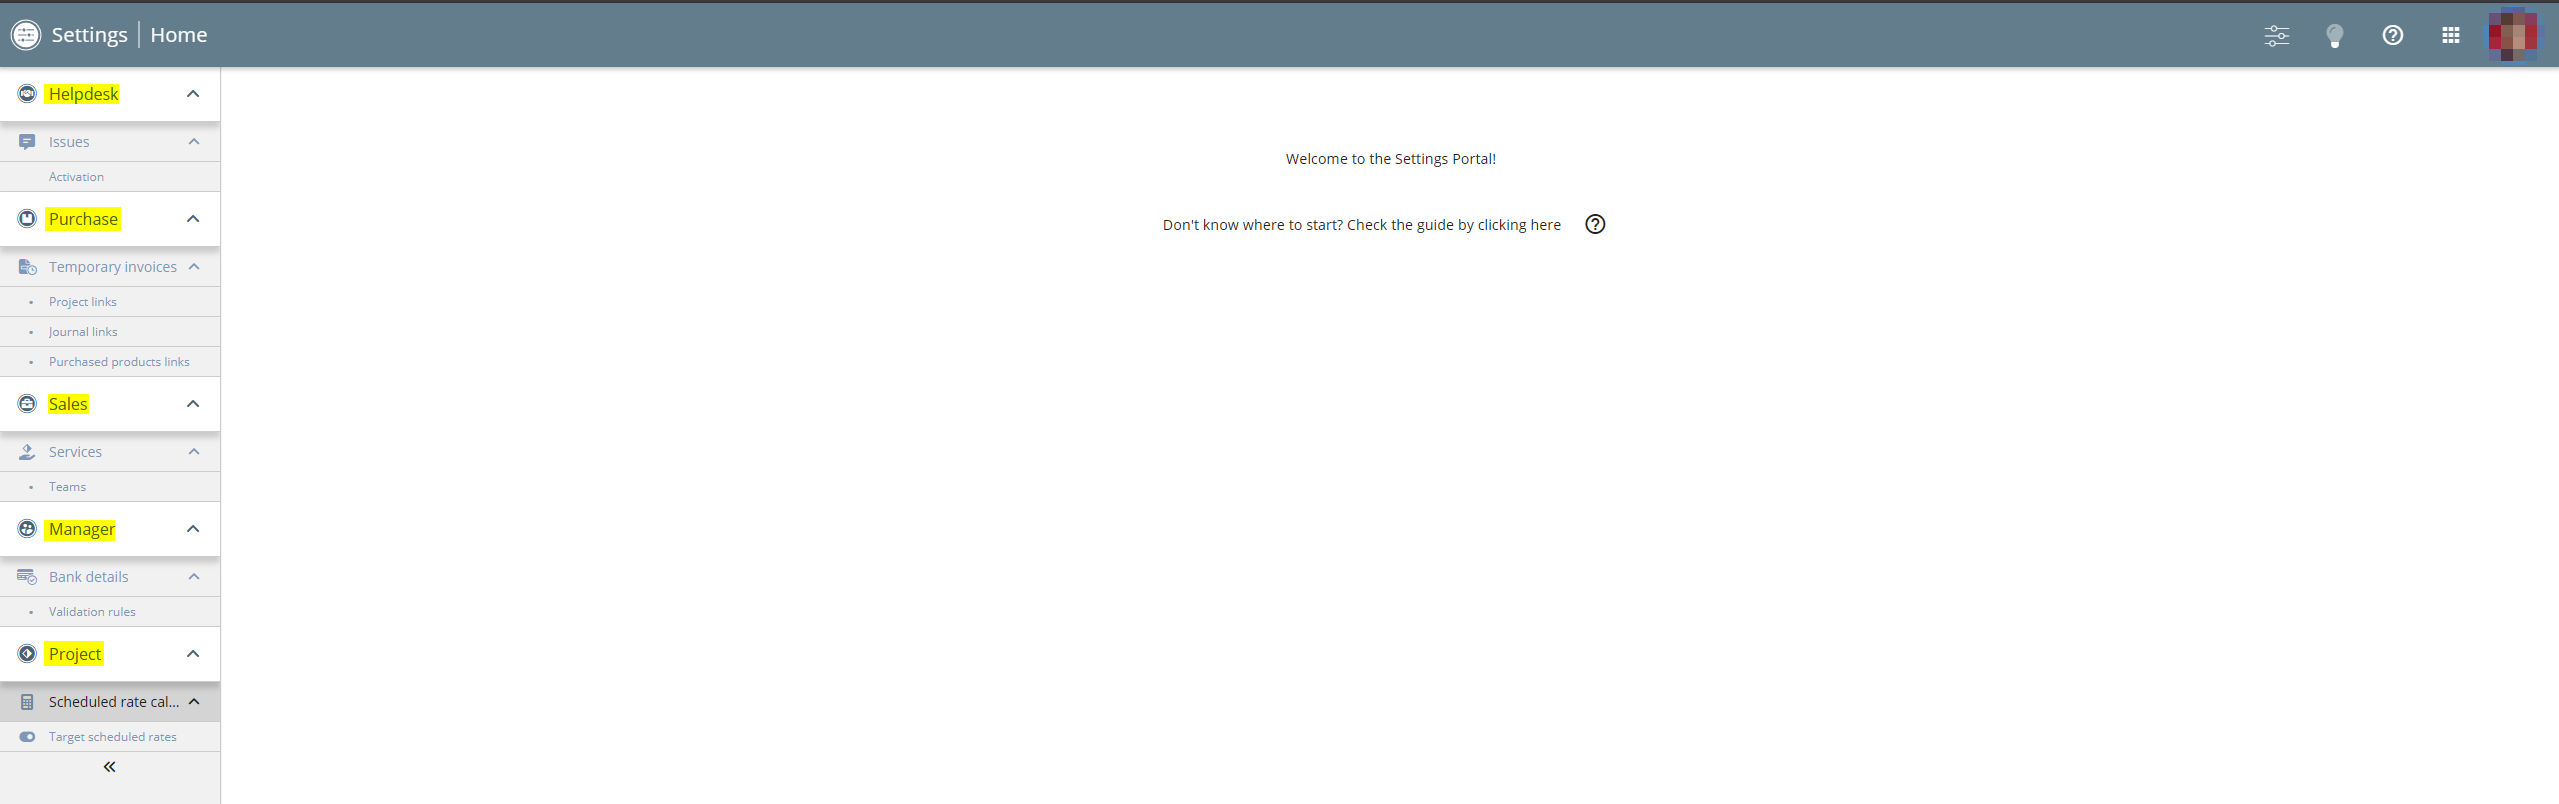Click the Helpdesk module icon
Screen dimensions: 2559x804
27,94
